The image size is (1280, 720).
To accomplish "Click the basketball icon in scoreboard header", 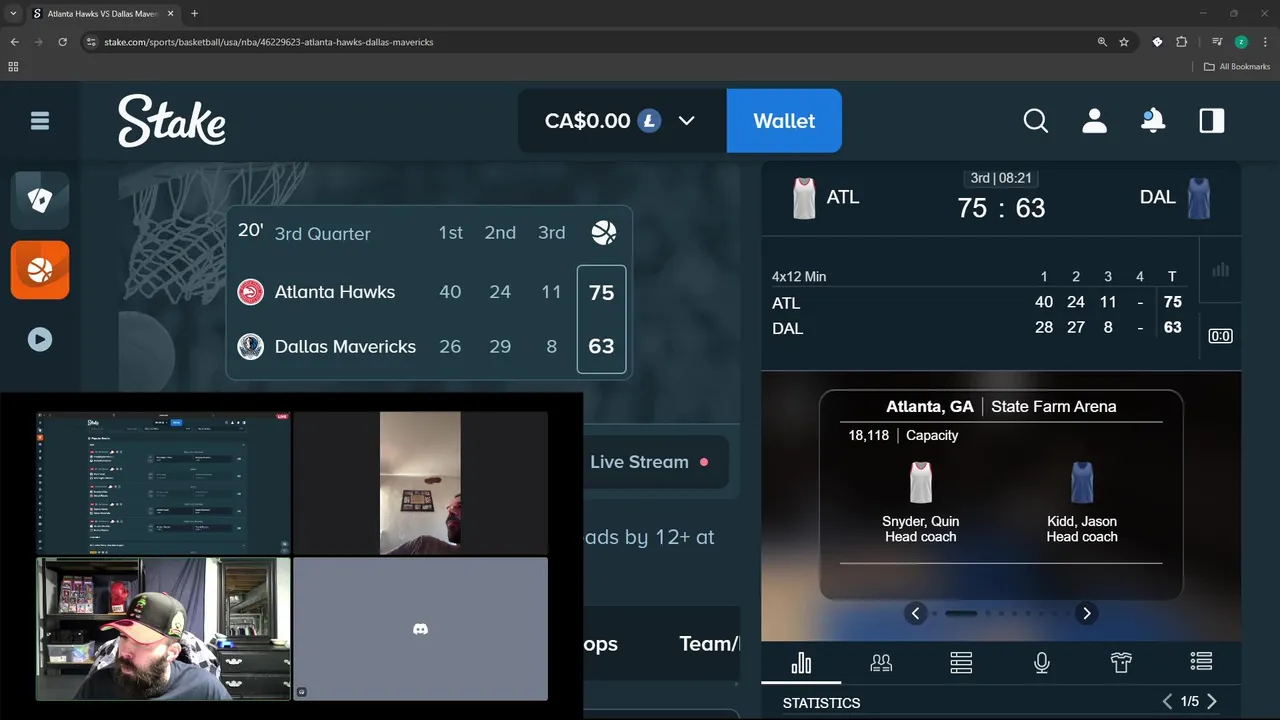I will tap(604, 233).
